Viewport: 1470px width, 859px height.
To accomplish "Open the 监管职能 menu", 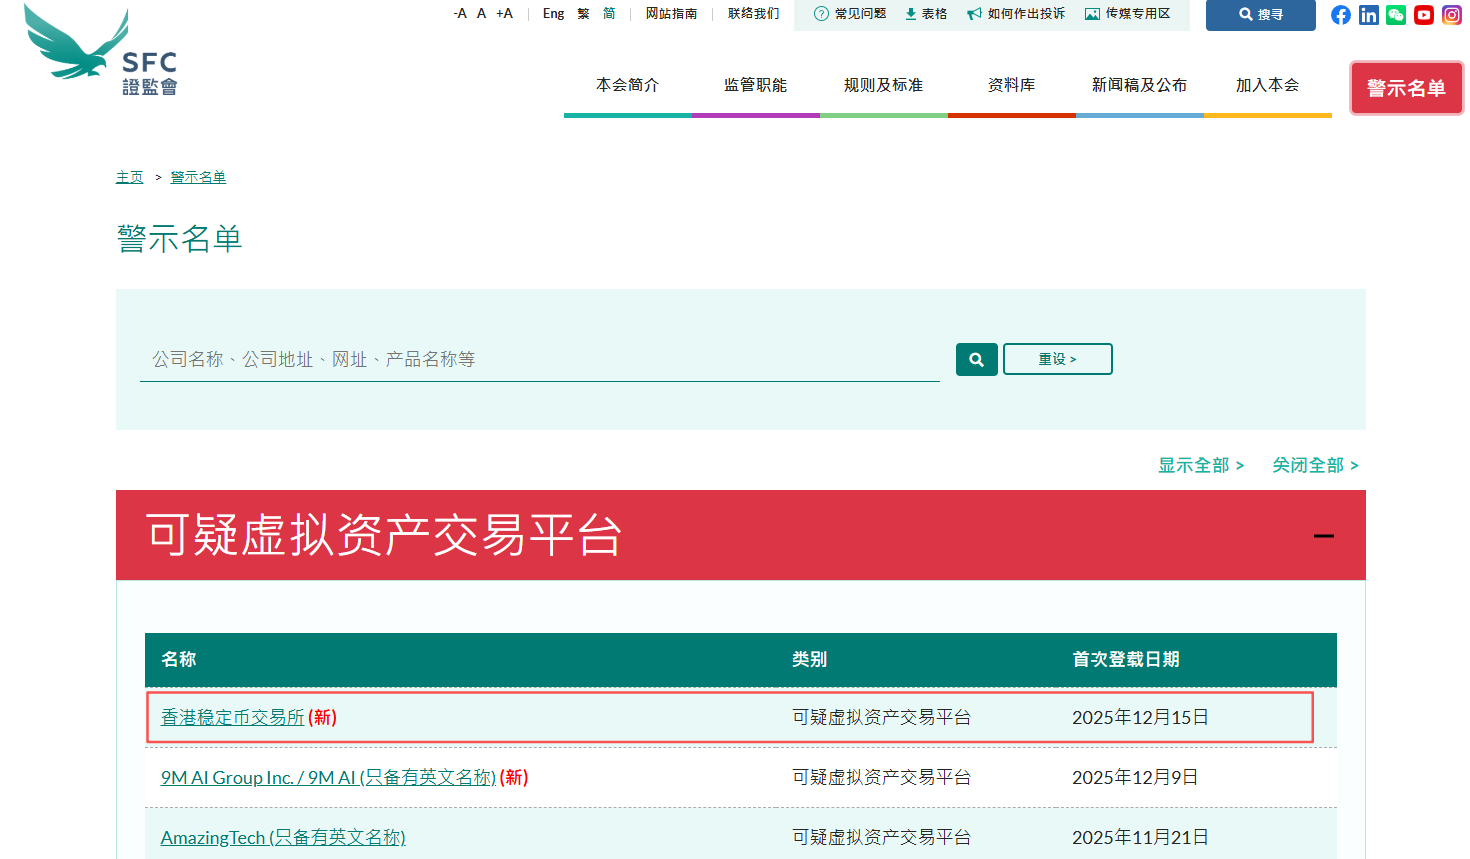I will (755, 86).
